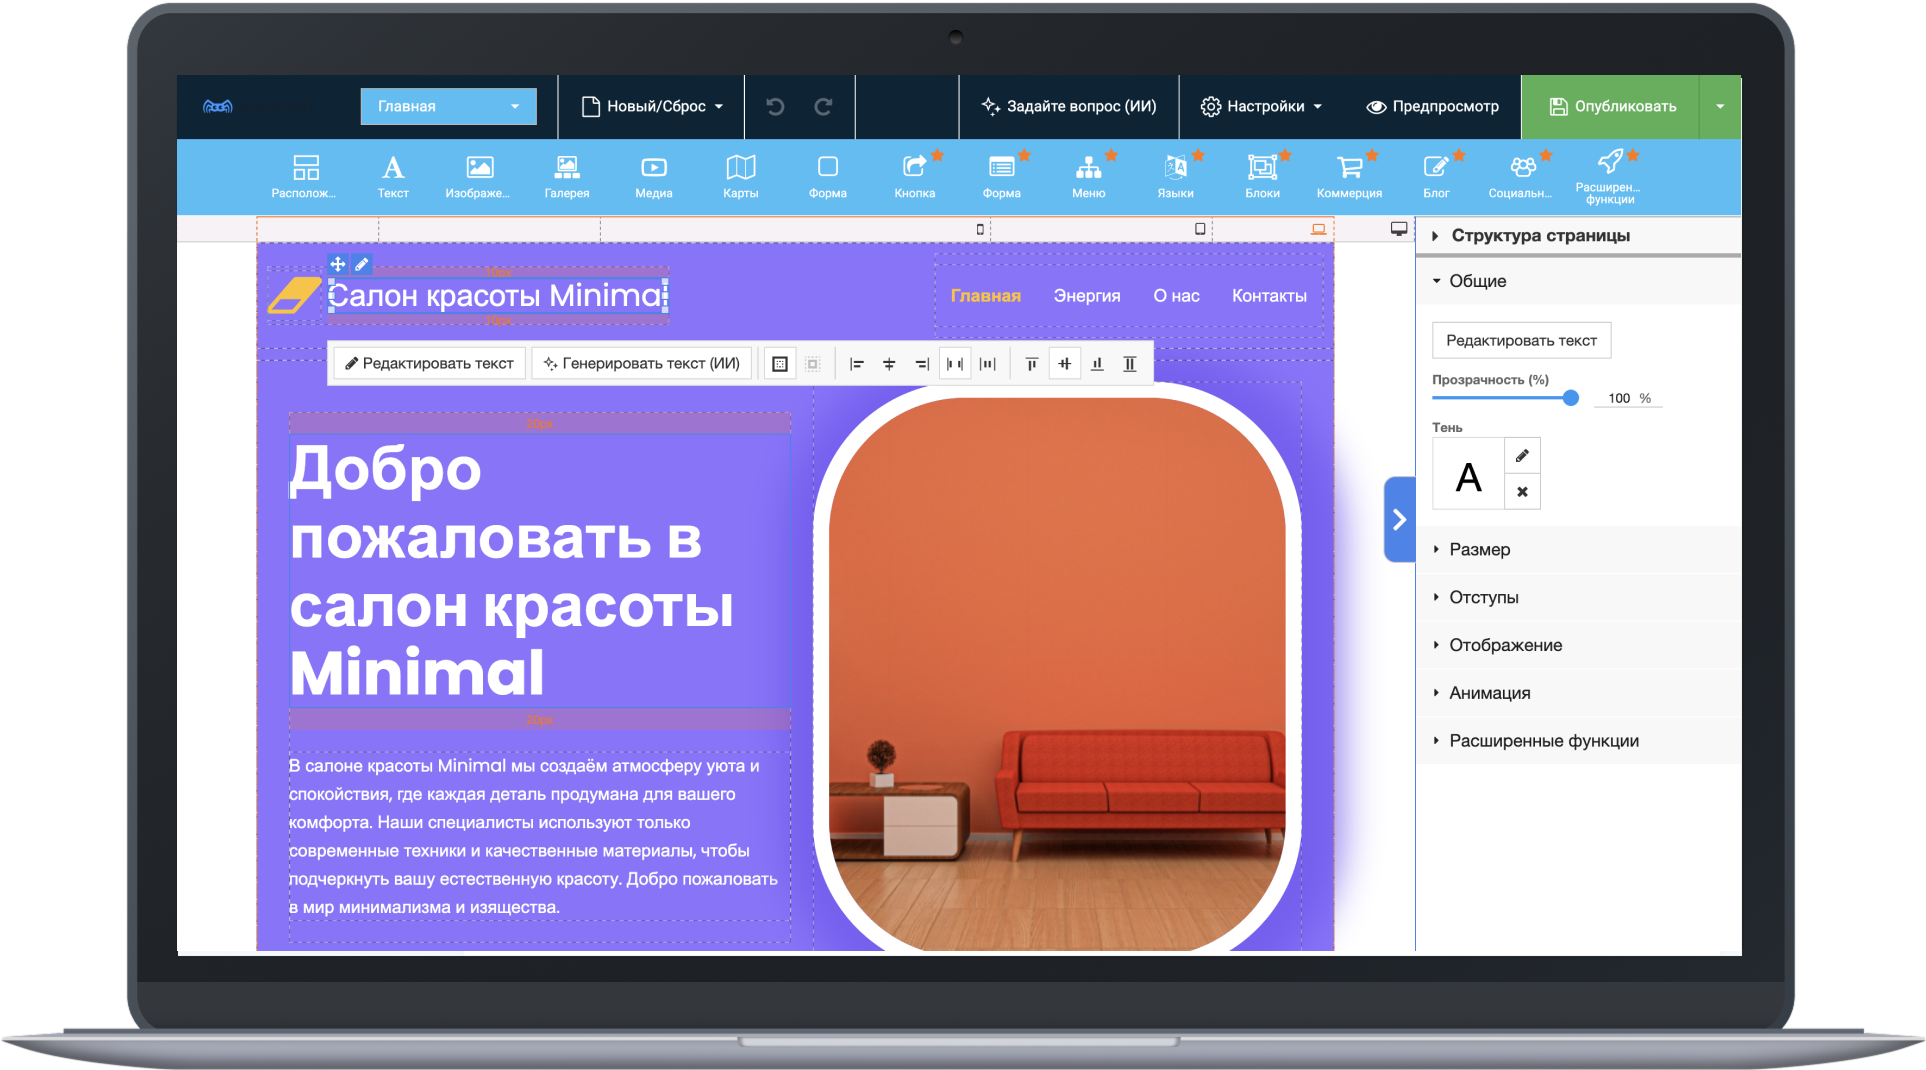1926x1070 pixels.
Task: Click Редактировать текст in side panel
Action: tap(1521, 341)
